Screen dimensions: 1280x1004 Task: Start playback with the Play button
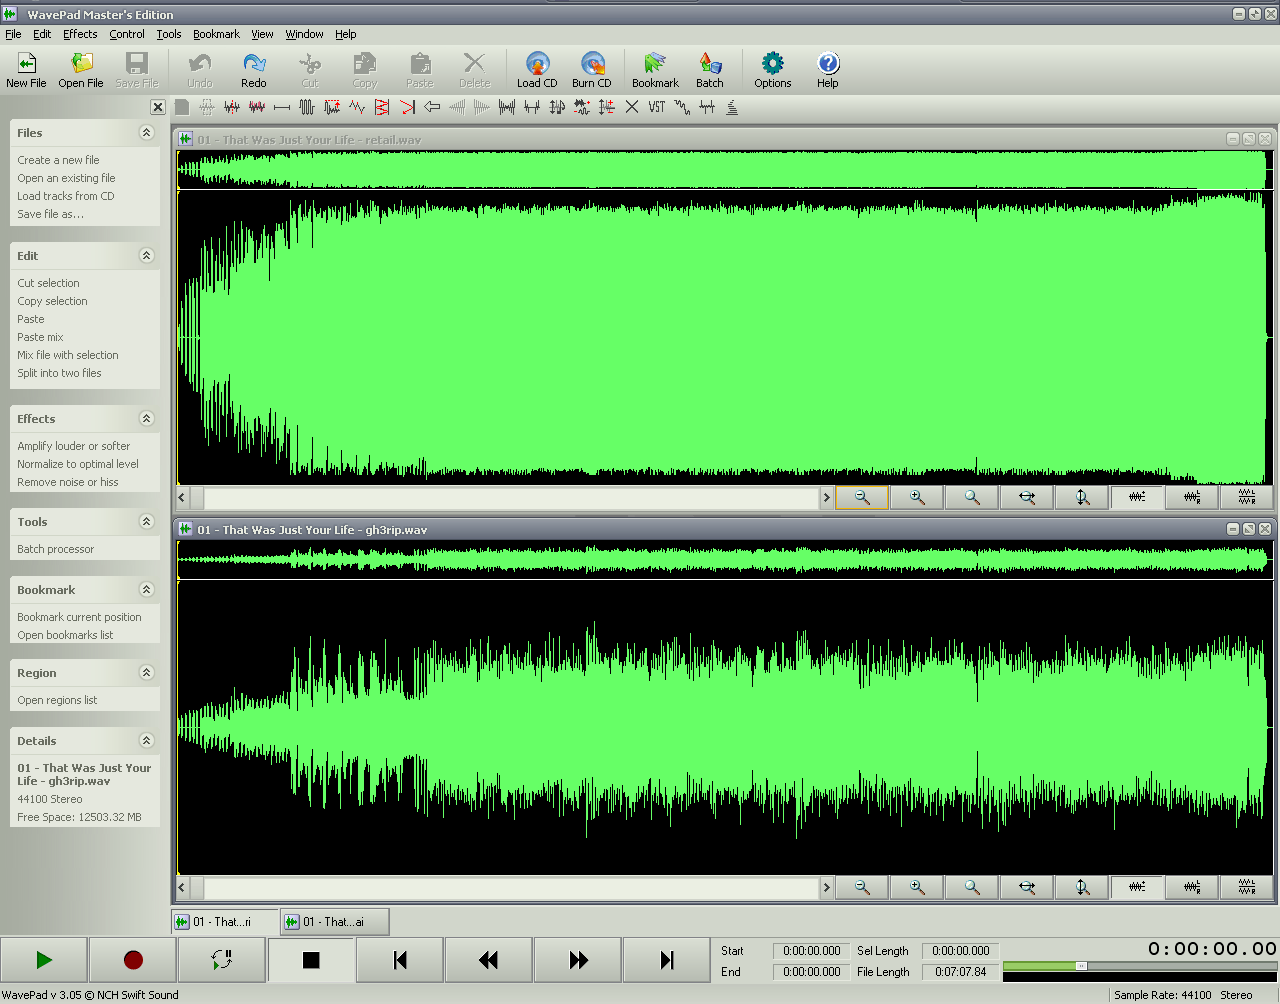44,960
